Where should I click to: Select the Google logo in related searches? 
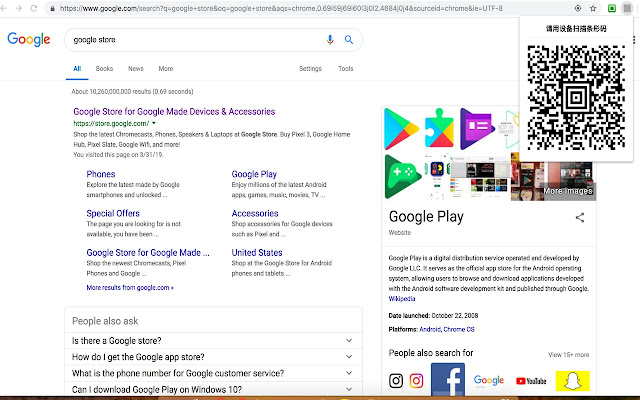489,380
